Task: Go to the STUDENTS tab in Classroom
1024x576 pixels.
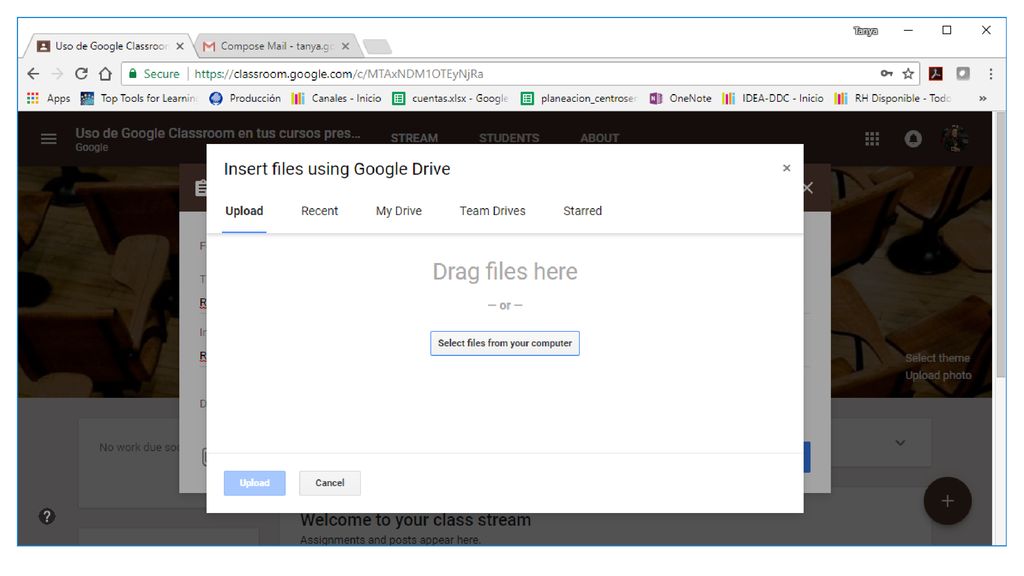Action: coord(509,138)
